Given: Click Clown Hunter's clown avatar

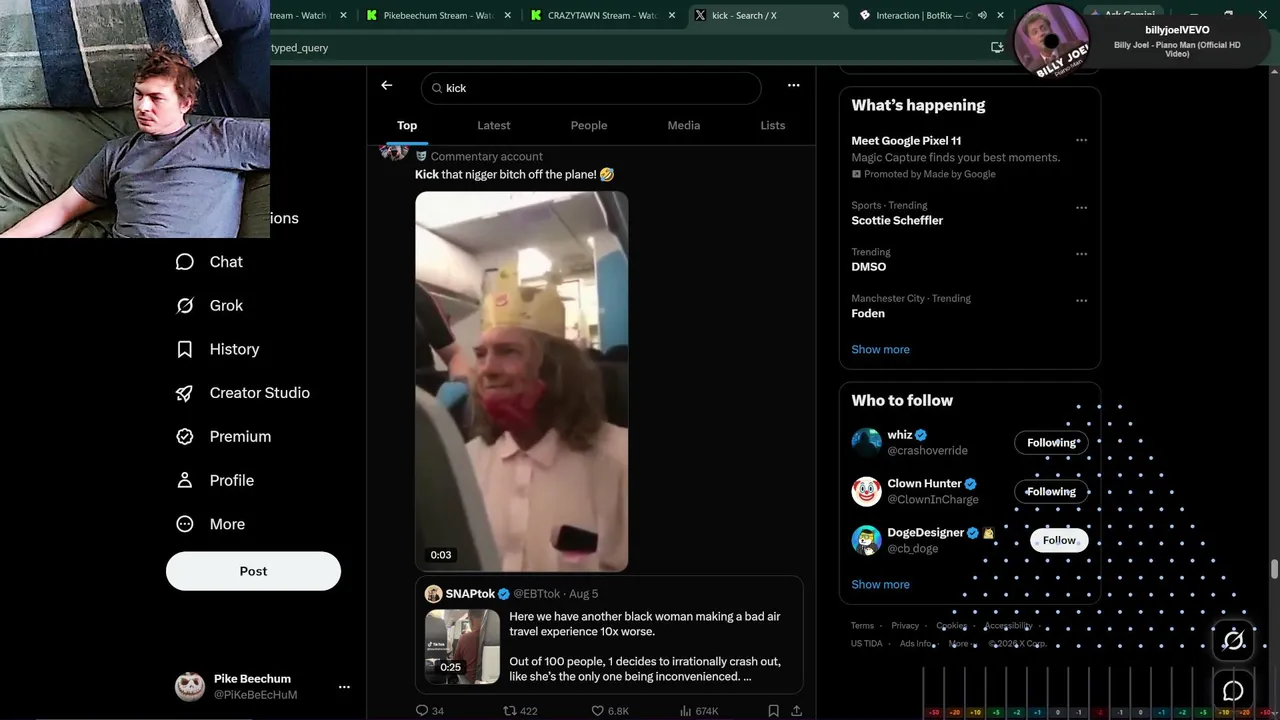Looking at the screenshot, I should click(866, 491).
